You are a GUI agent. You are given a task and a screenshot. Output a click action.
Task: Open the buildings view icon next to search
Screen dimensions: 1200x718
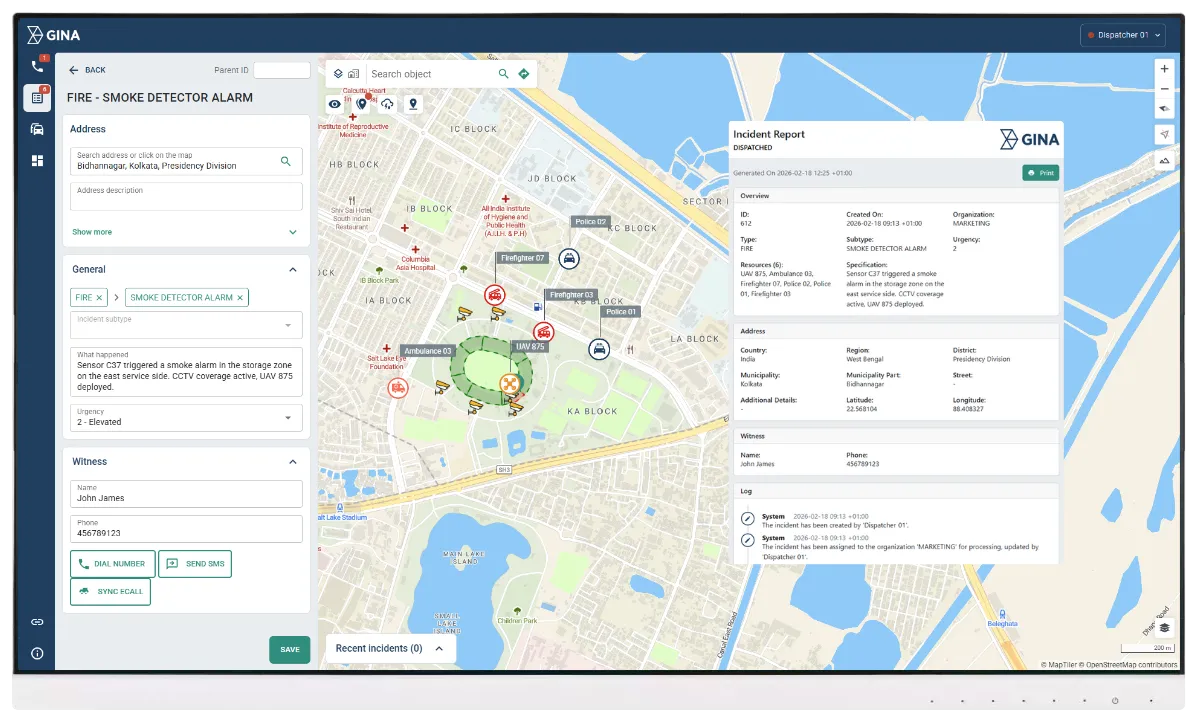(353, 73)
